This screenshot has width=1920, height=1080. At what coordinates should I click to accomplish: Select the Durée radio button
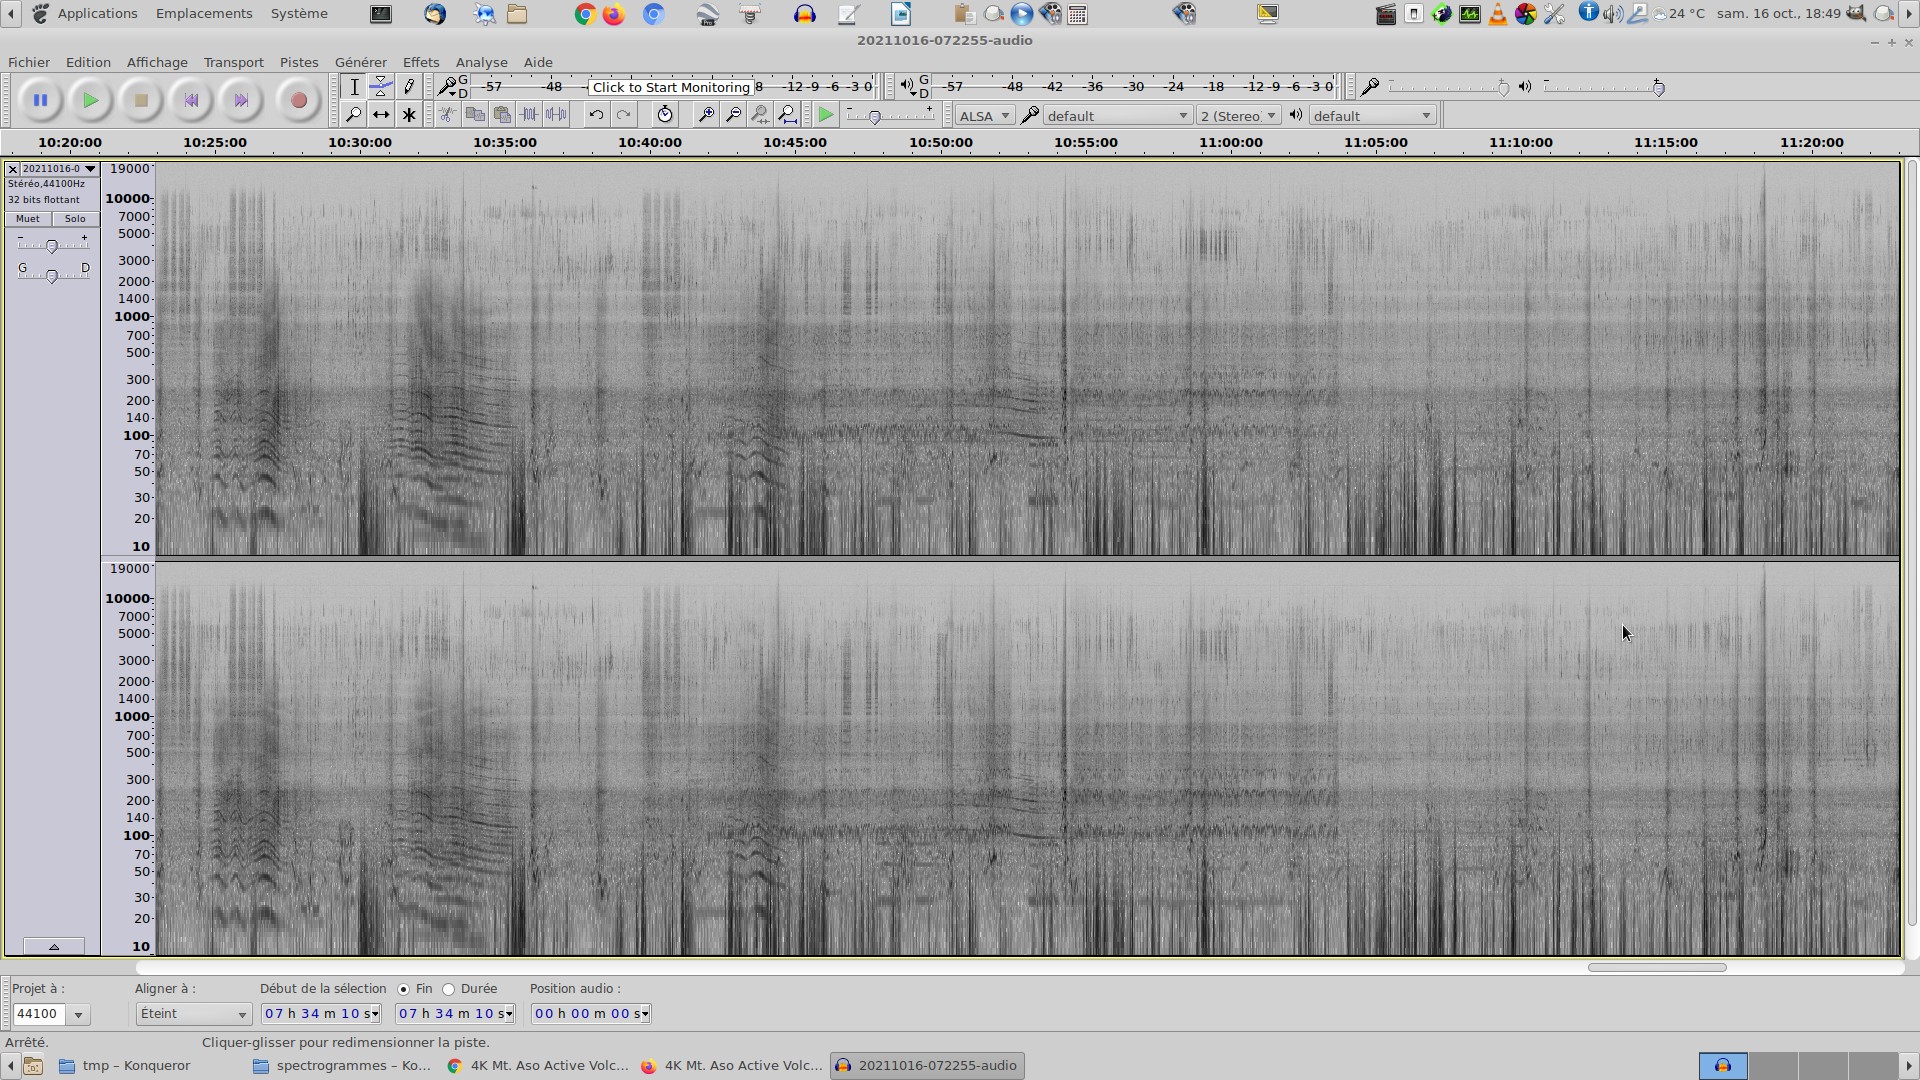(449, 989)
